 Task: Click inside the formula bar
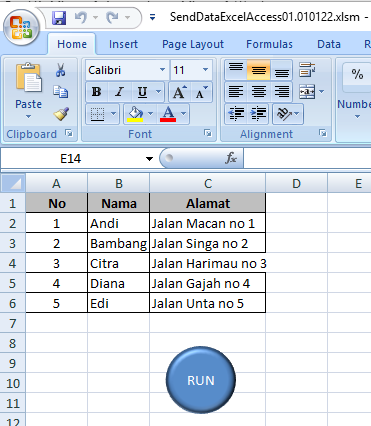point(307,159)
